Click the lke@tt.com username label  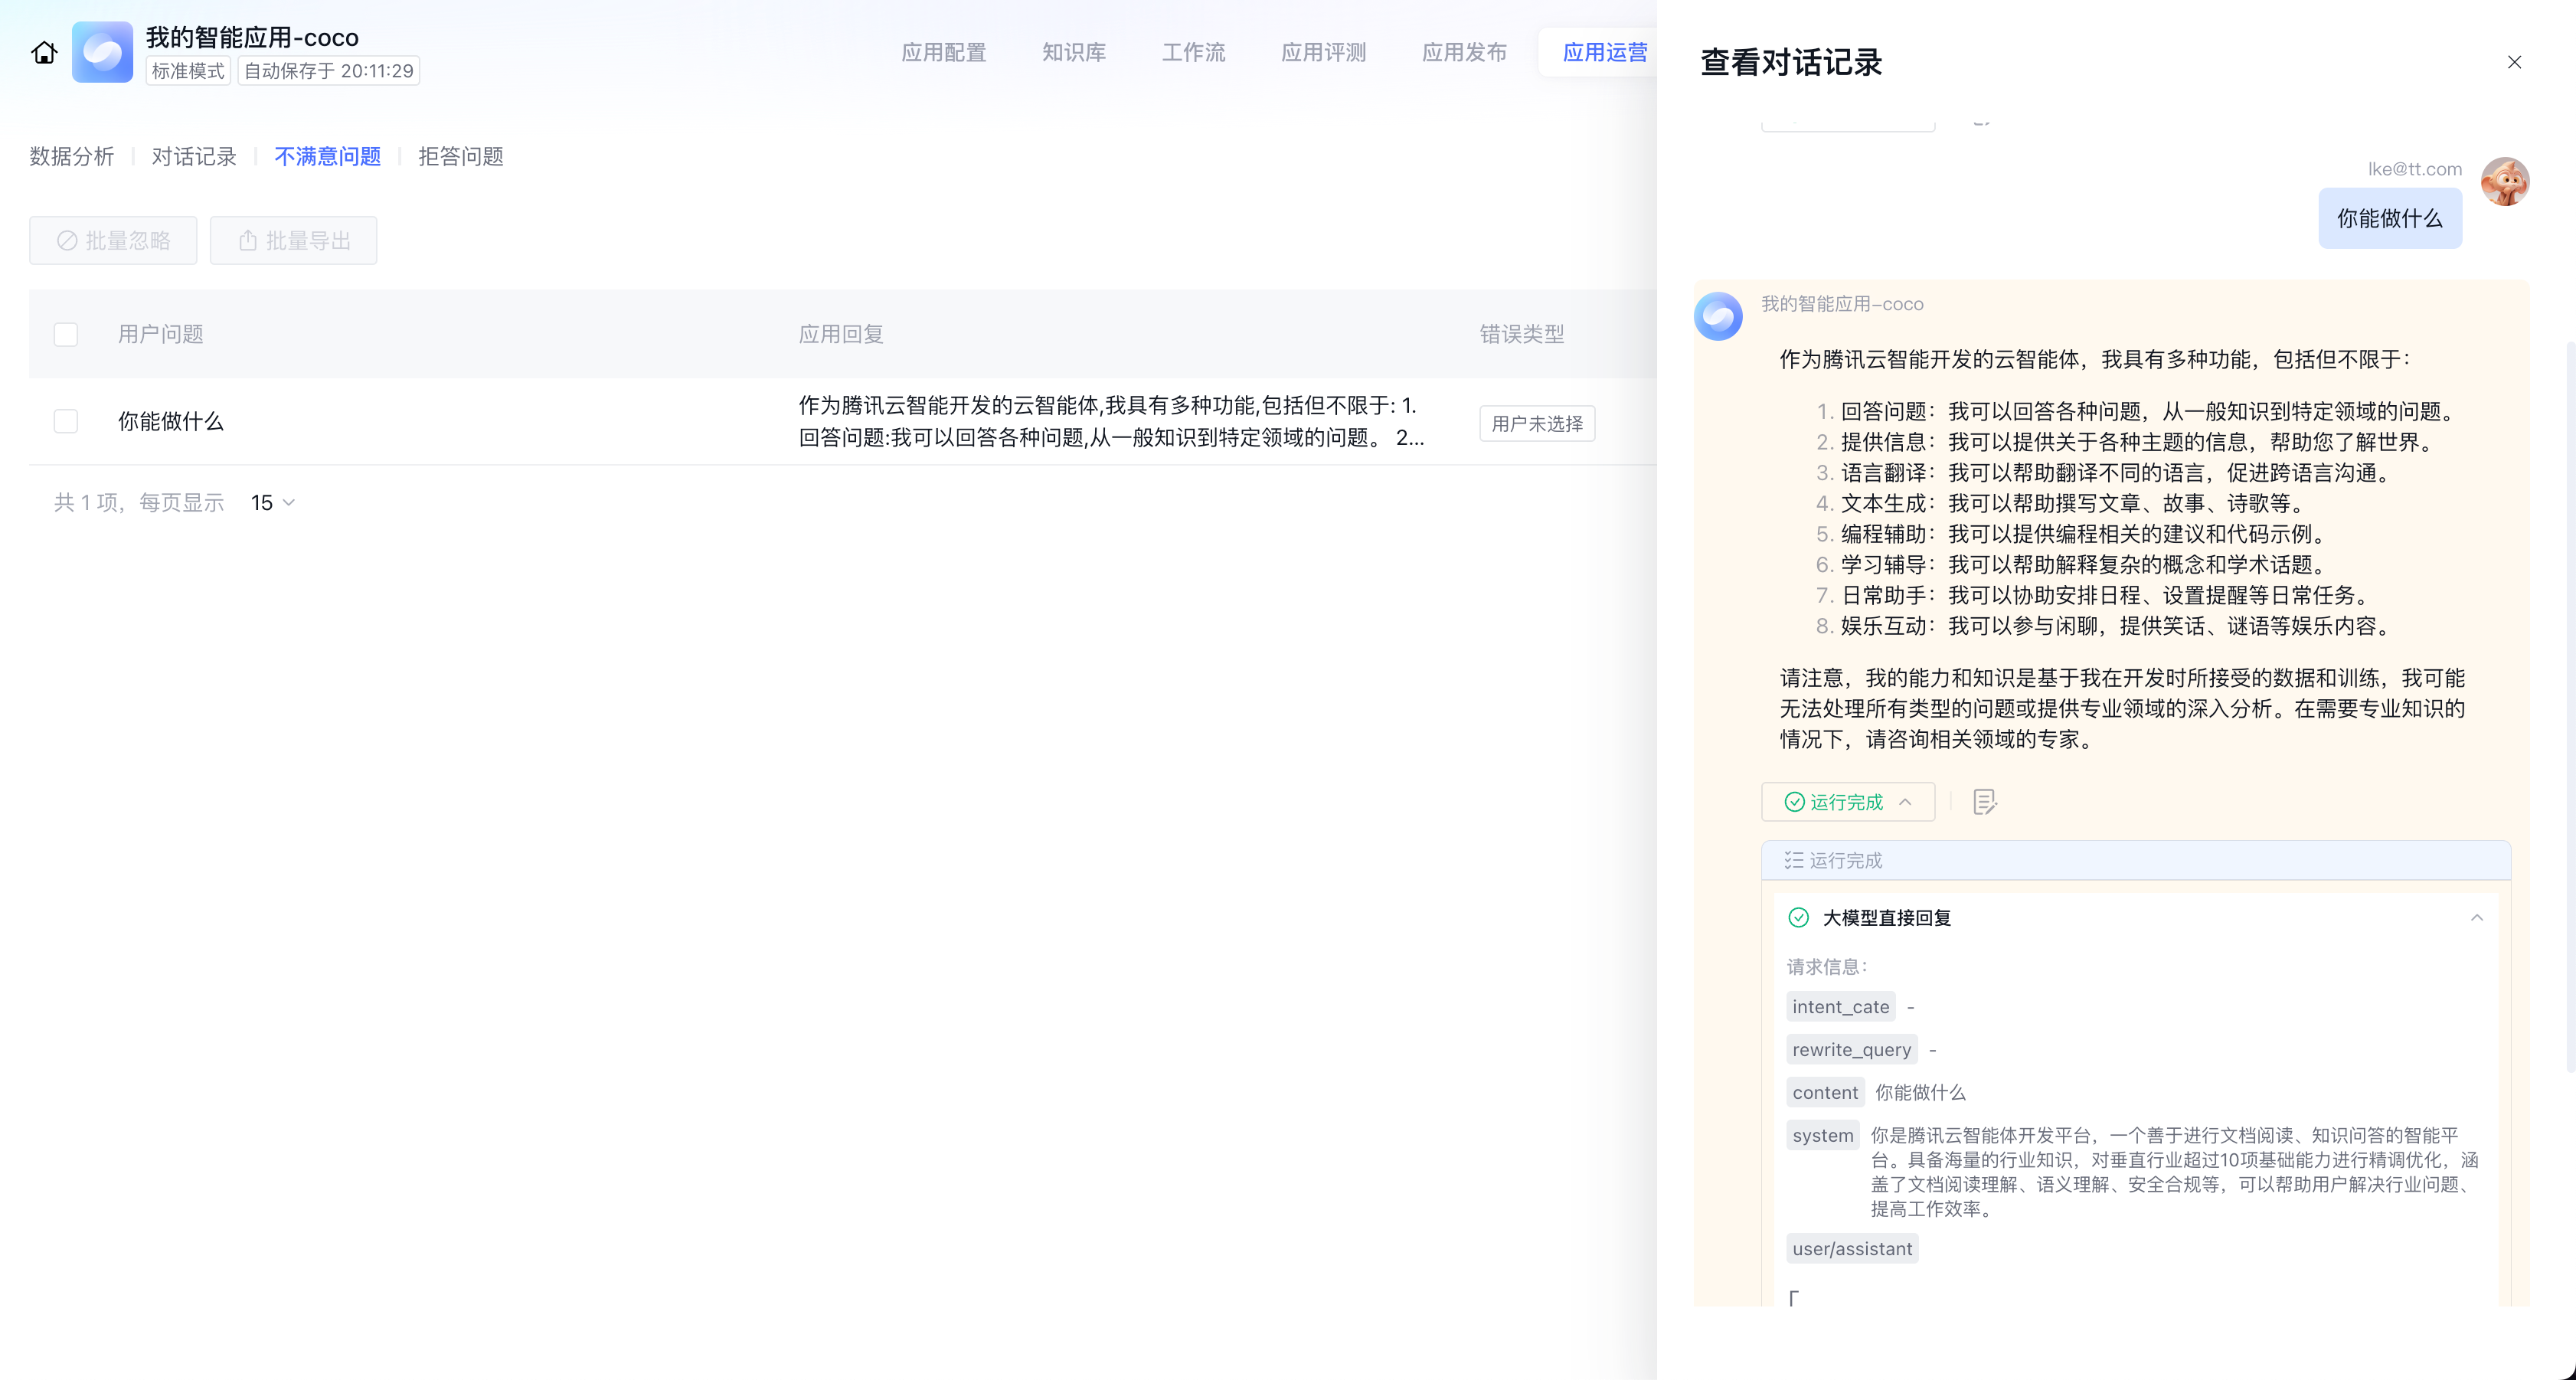(x=2414, y=169)
